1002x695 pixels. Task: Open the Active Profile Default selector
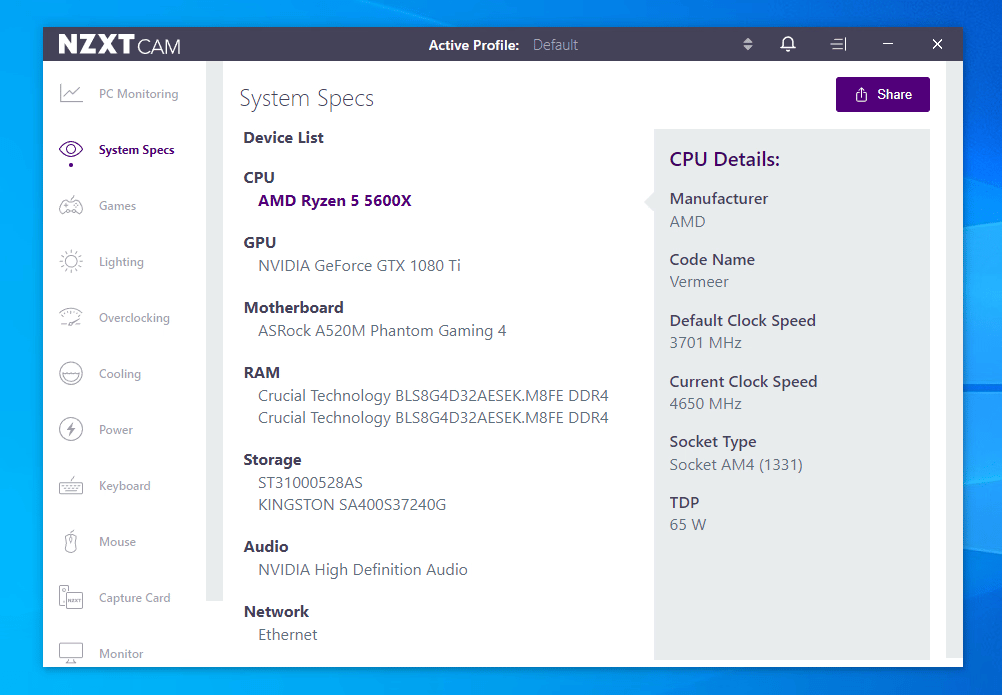click(x=555, y=45)
